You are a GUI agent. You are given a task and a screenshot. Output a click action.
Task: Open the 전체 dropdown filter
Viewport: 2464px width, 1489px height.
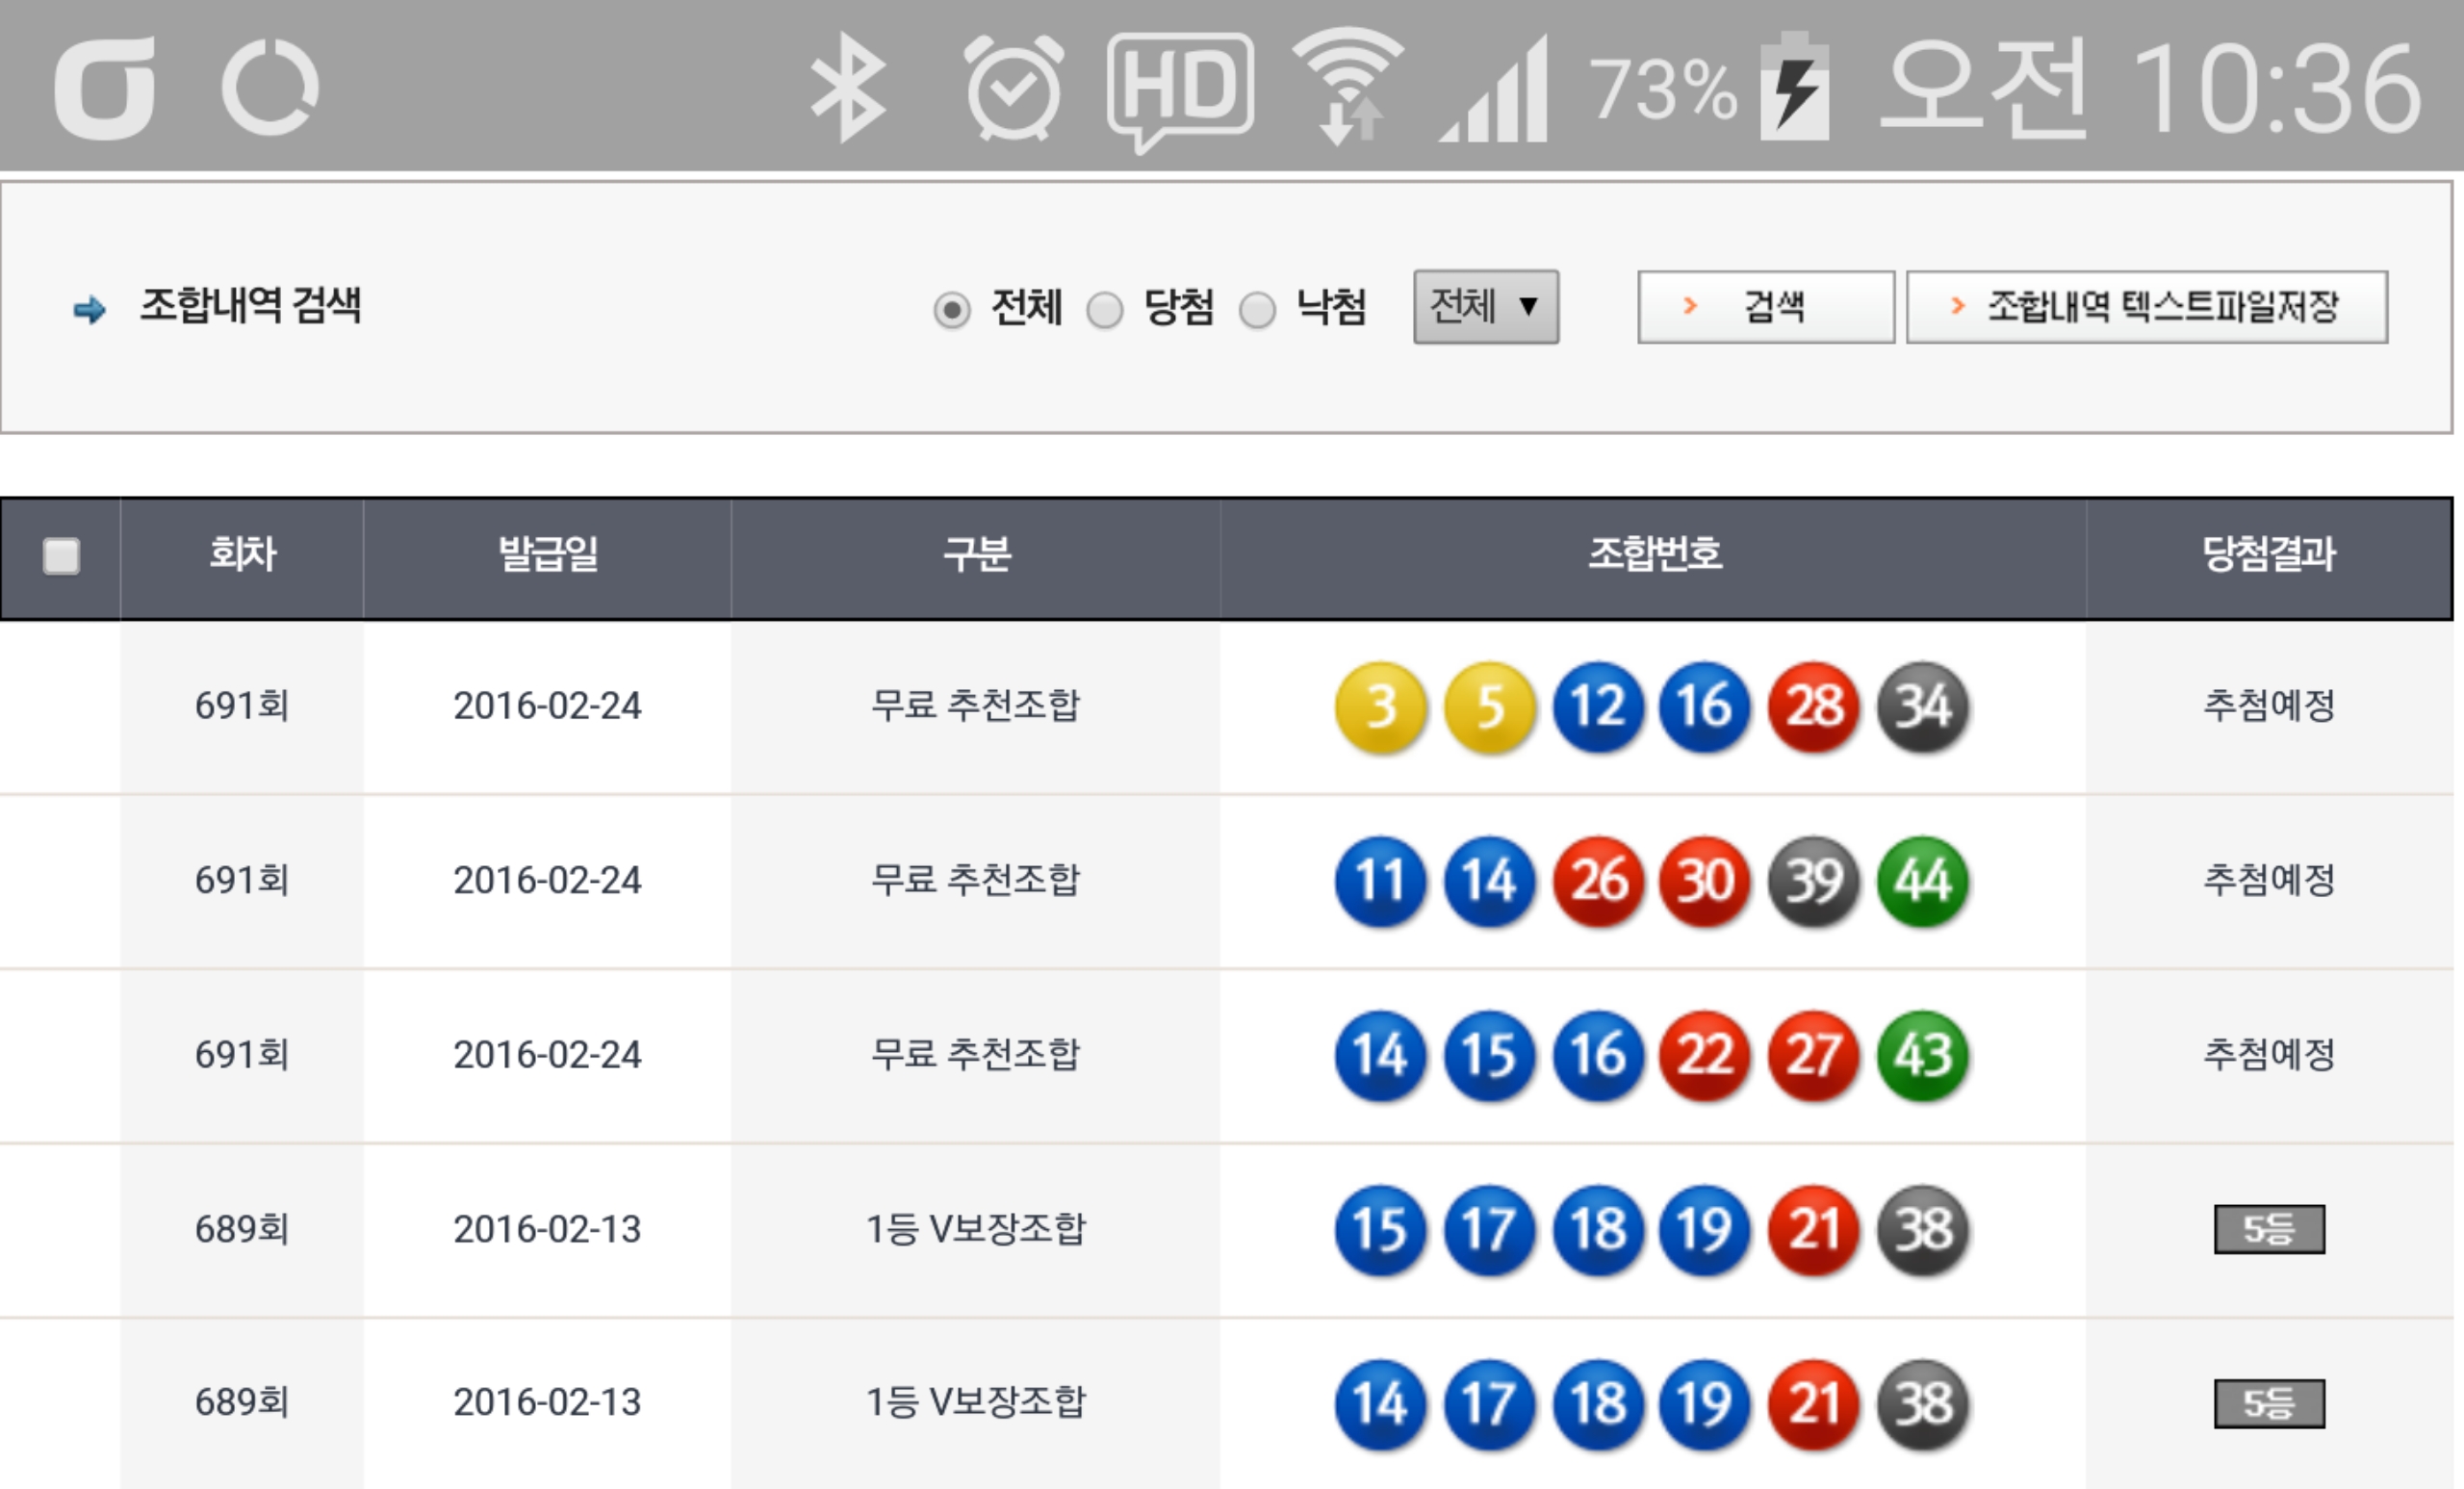pyautogui.click(x=1485, y=306)
